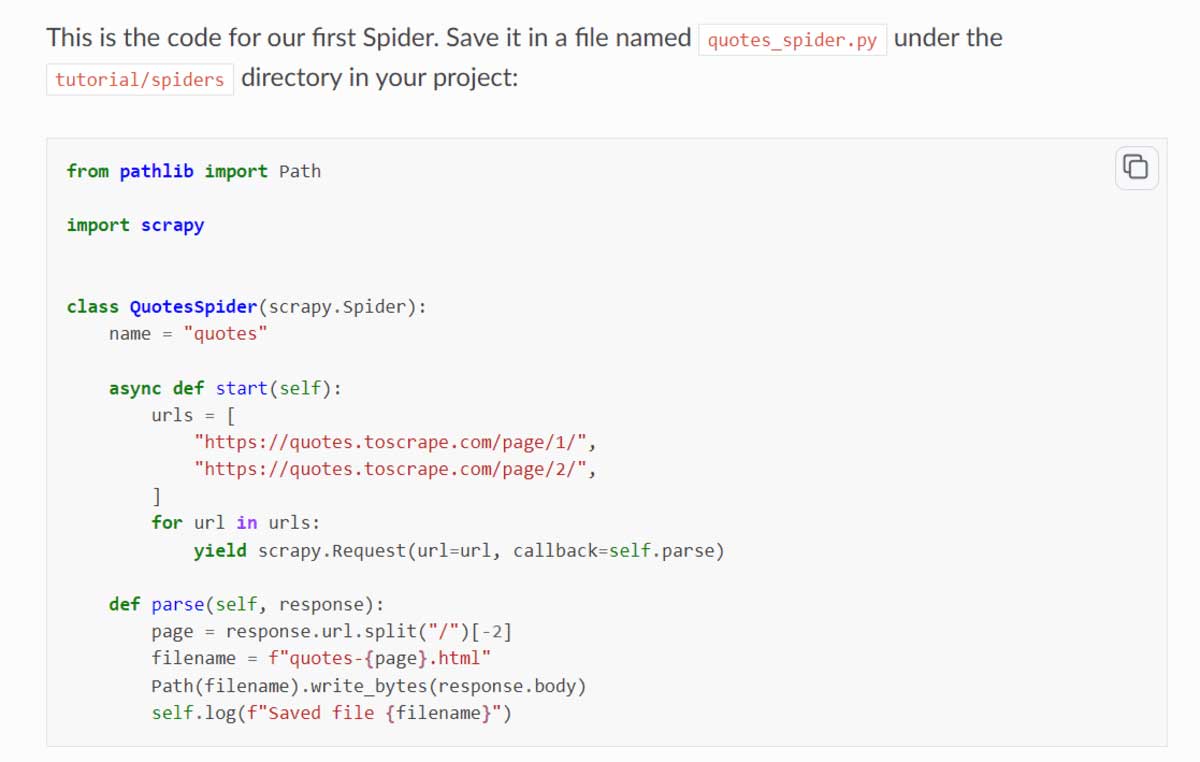Click the QuotesSpider class name
This screenshot has width=1200, height=762.
coord(193,306)
